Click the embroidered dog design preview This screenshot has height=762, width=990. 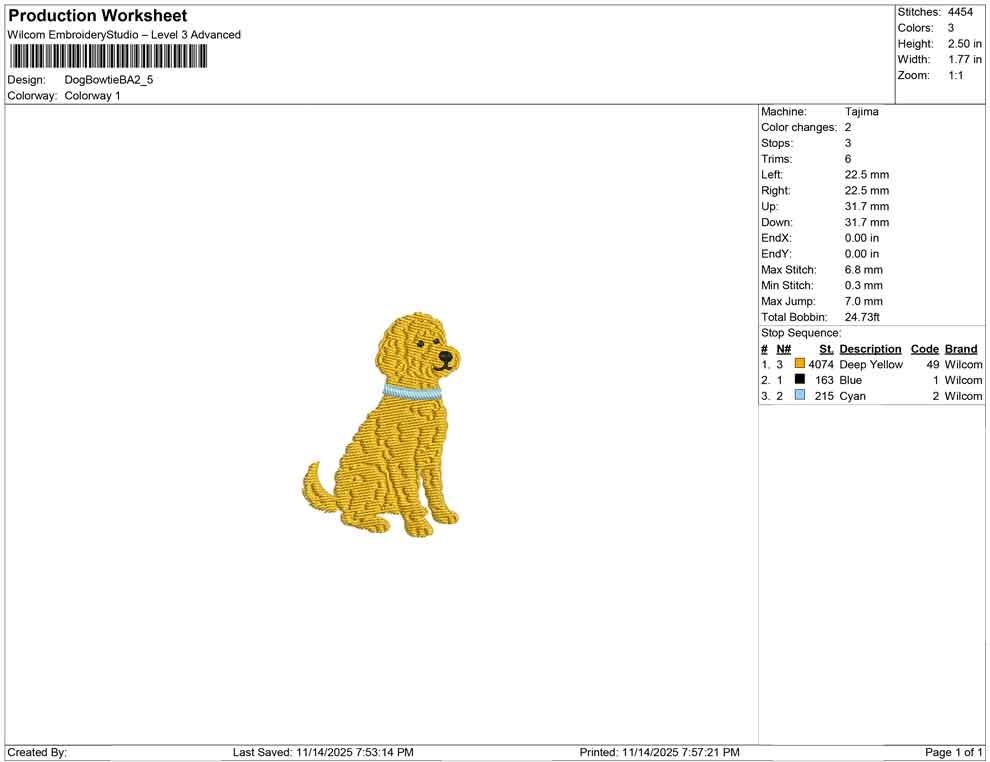pyautogui.click(x=382, y=424)
